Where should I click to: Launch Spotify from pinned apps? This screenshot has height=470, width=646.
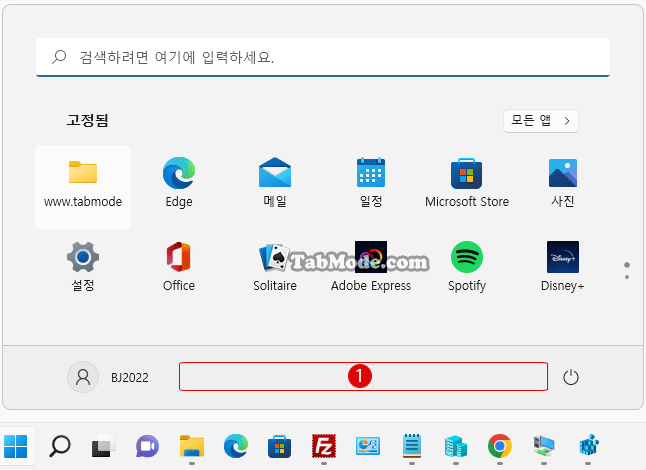pos(467,267)
